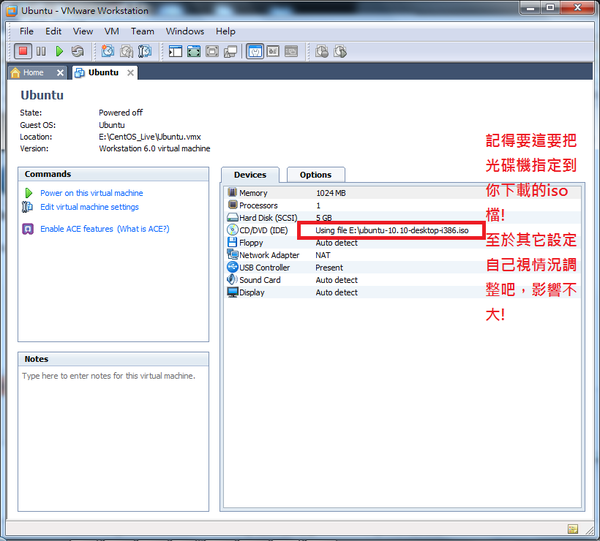Open the Help menu
This screenshot has width=600, height=541.
[x=225, y=31]
